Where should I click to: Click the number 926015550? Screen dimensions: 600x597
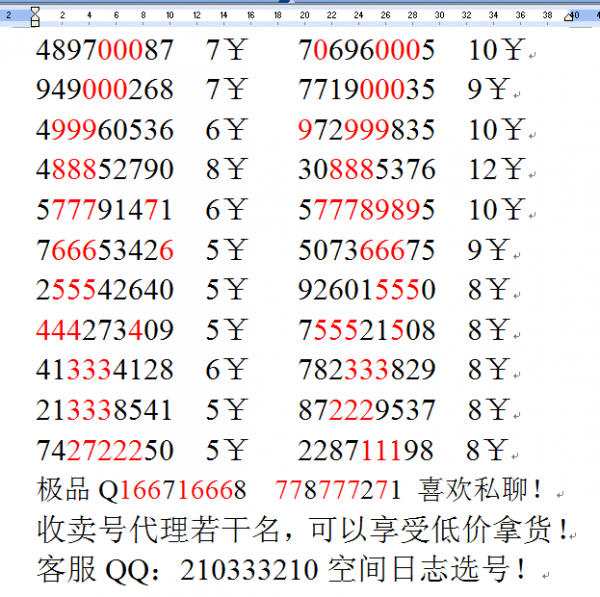tap(367, 290)
